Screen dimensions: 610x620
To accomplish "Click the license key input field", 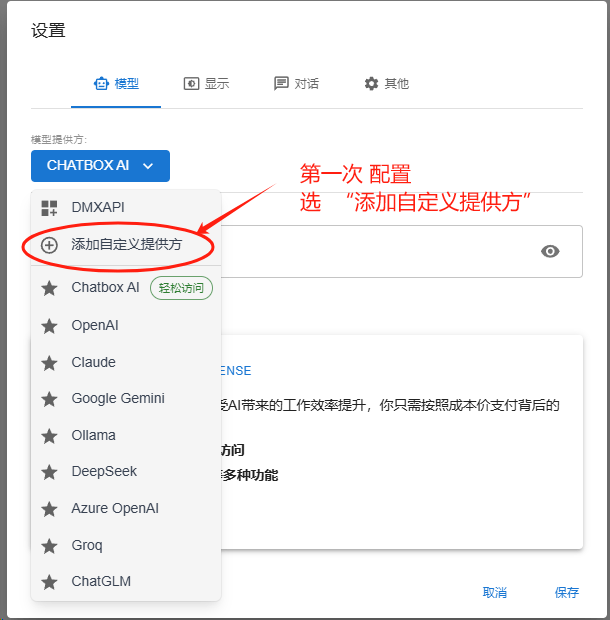I will (401, 251).
